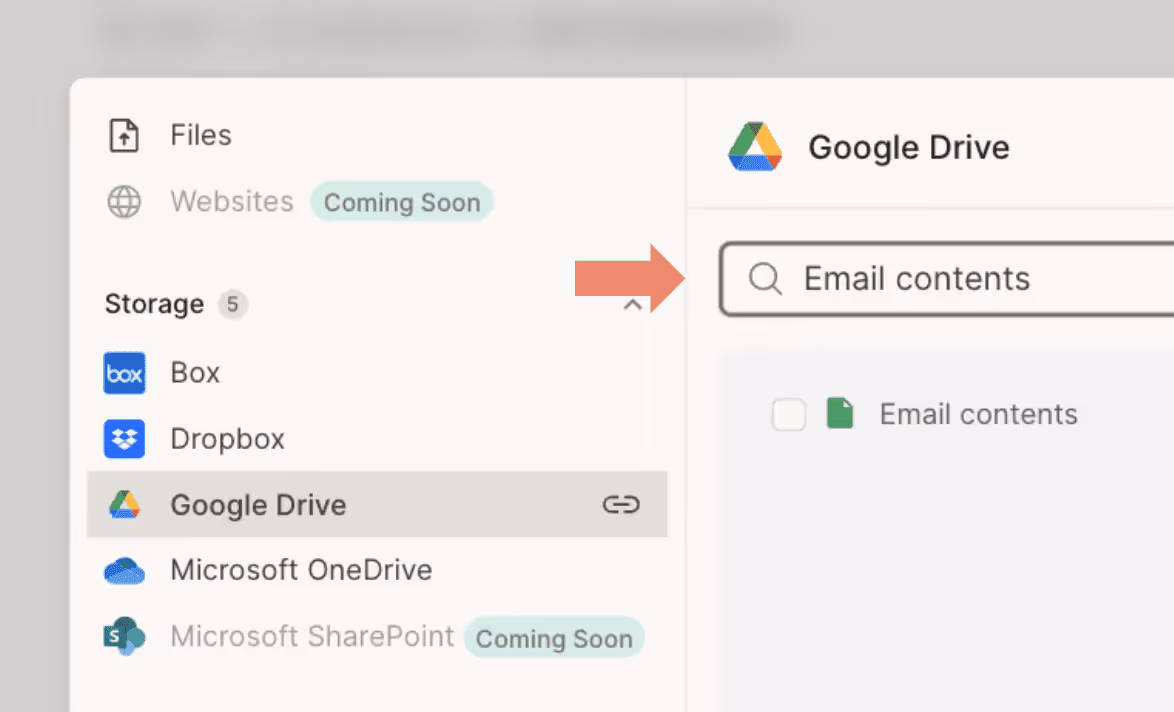Click the Google Drive link icon

pyautogui.click(x=621, y=505)
